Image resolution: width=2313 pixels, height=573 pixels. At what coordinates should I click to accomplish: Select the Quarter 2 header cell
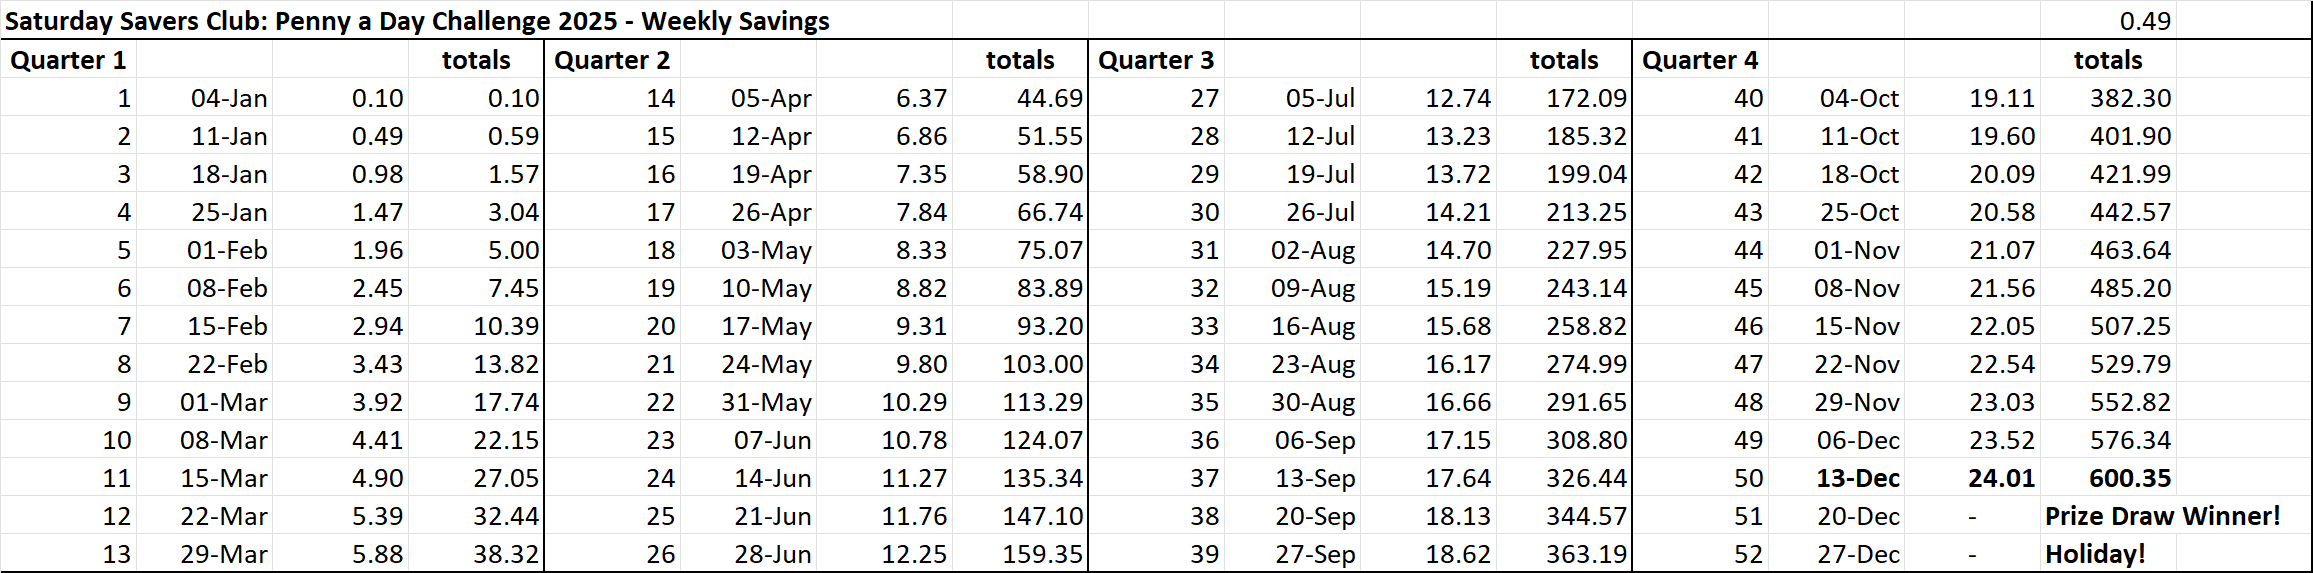tap(612, 60)
